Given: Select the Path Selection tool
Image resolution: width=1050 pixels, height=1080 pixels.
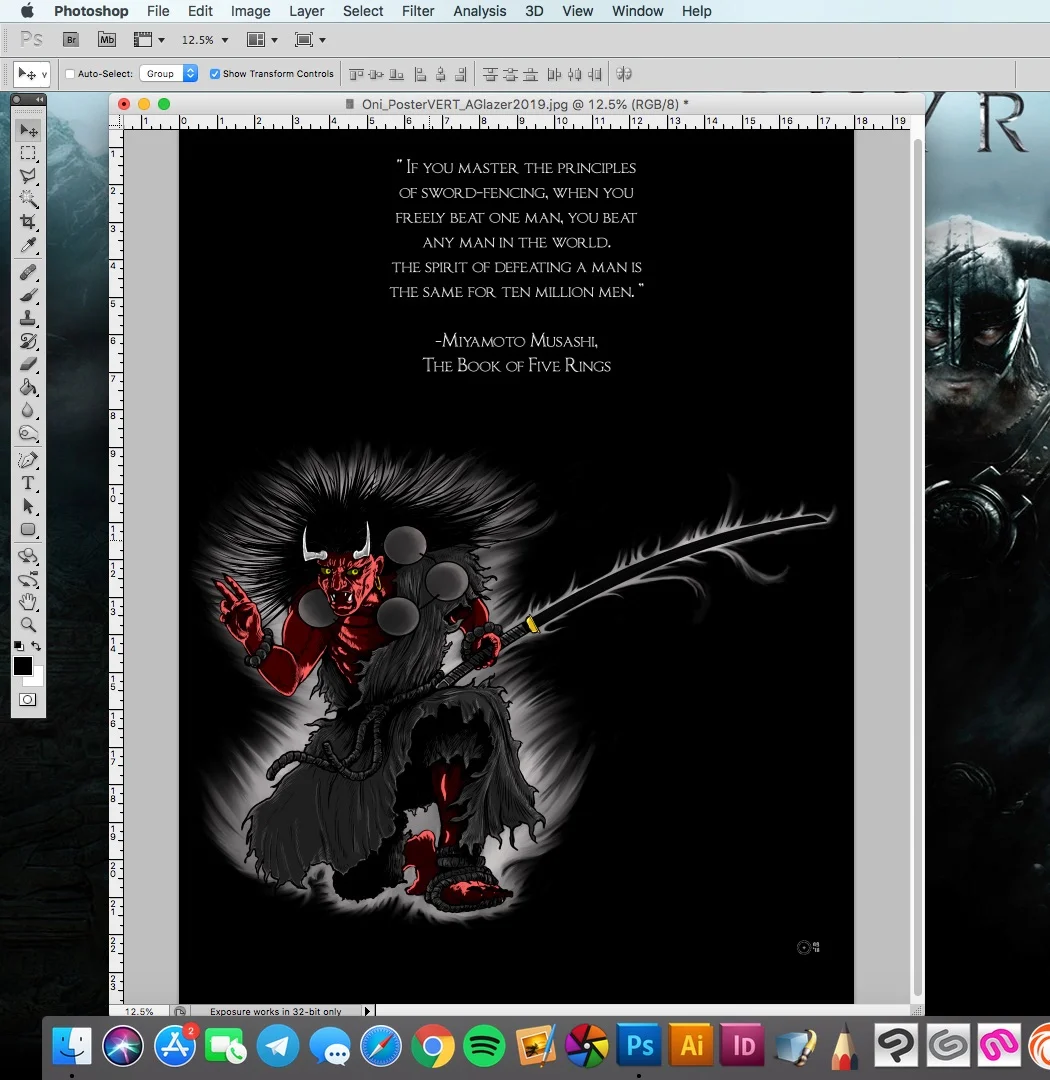Looking at the screenshot, I should pyautogui.click(x=28, y=506).
